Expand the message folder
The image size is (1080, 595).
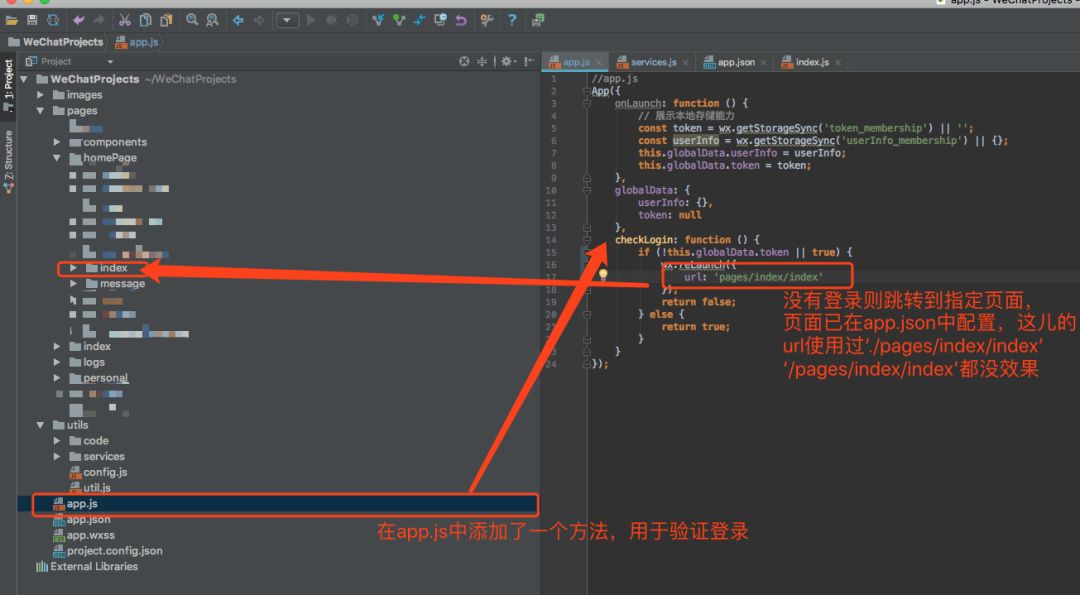pos(74,284)
